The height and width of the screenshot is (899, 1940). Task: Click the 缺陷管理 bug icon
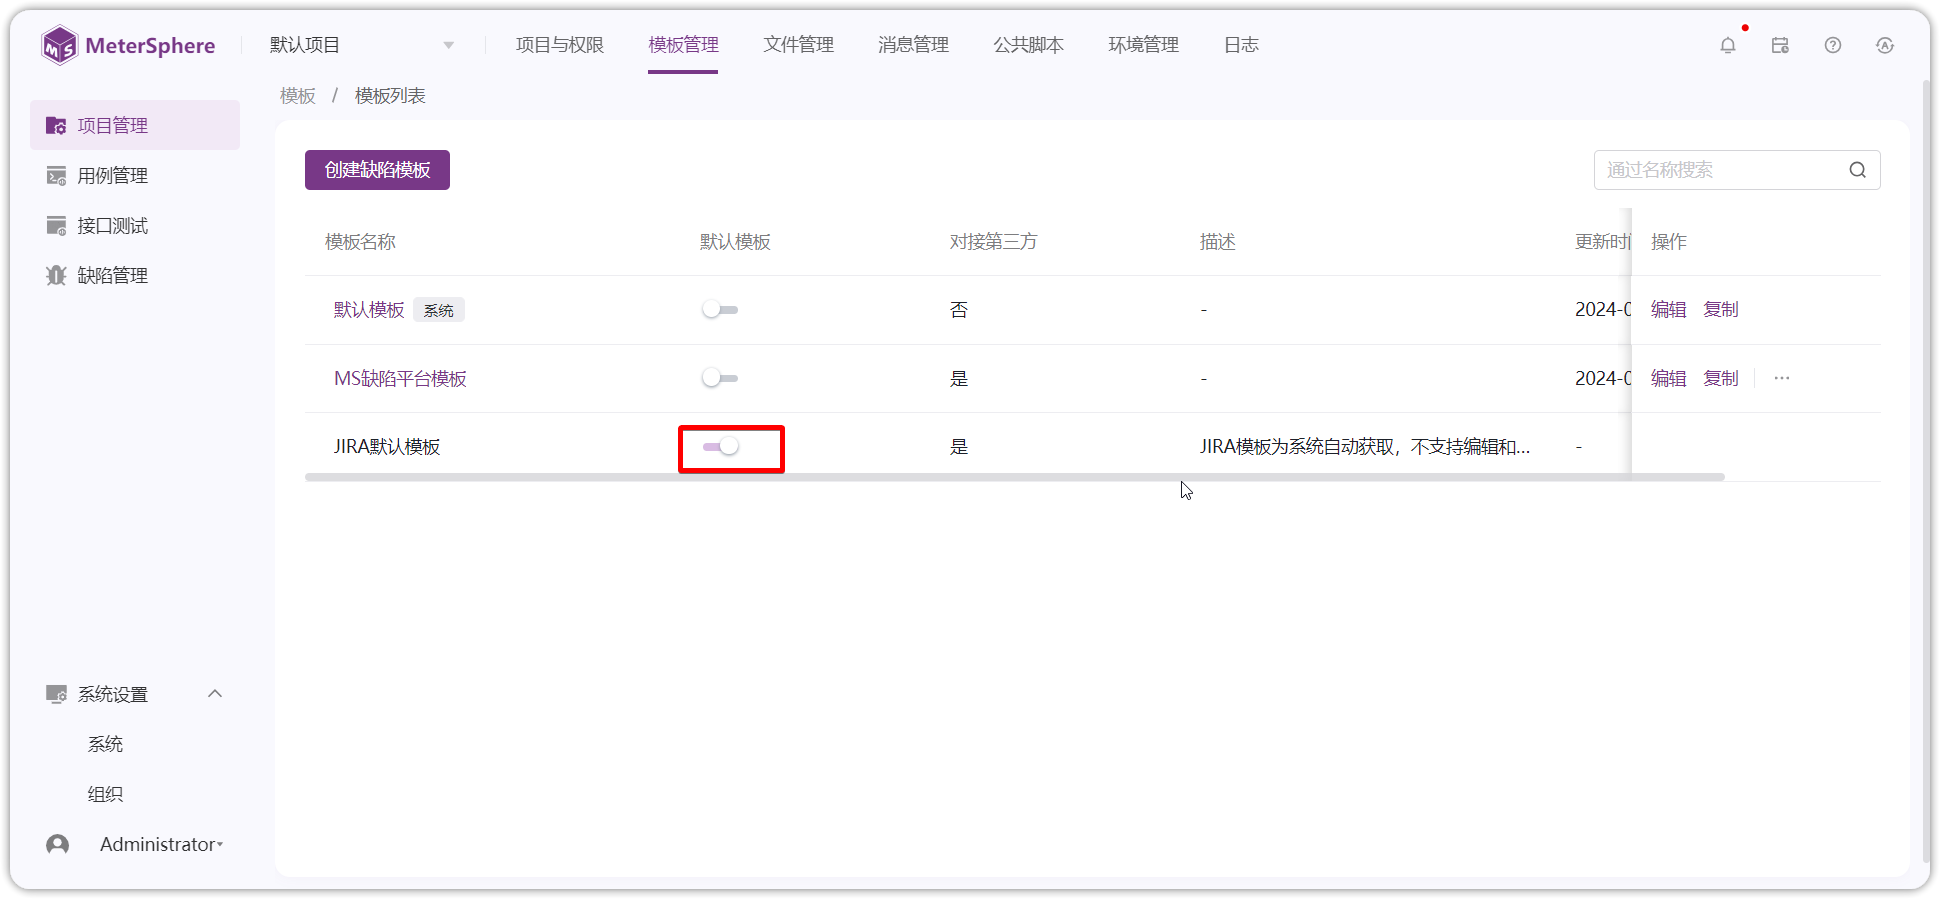[x=56, y=275]
